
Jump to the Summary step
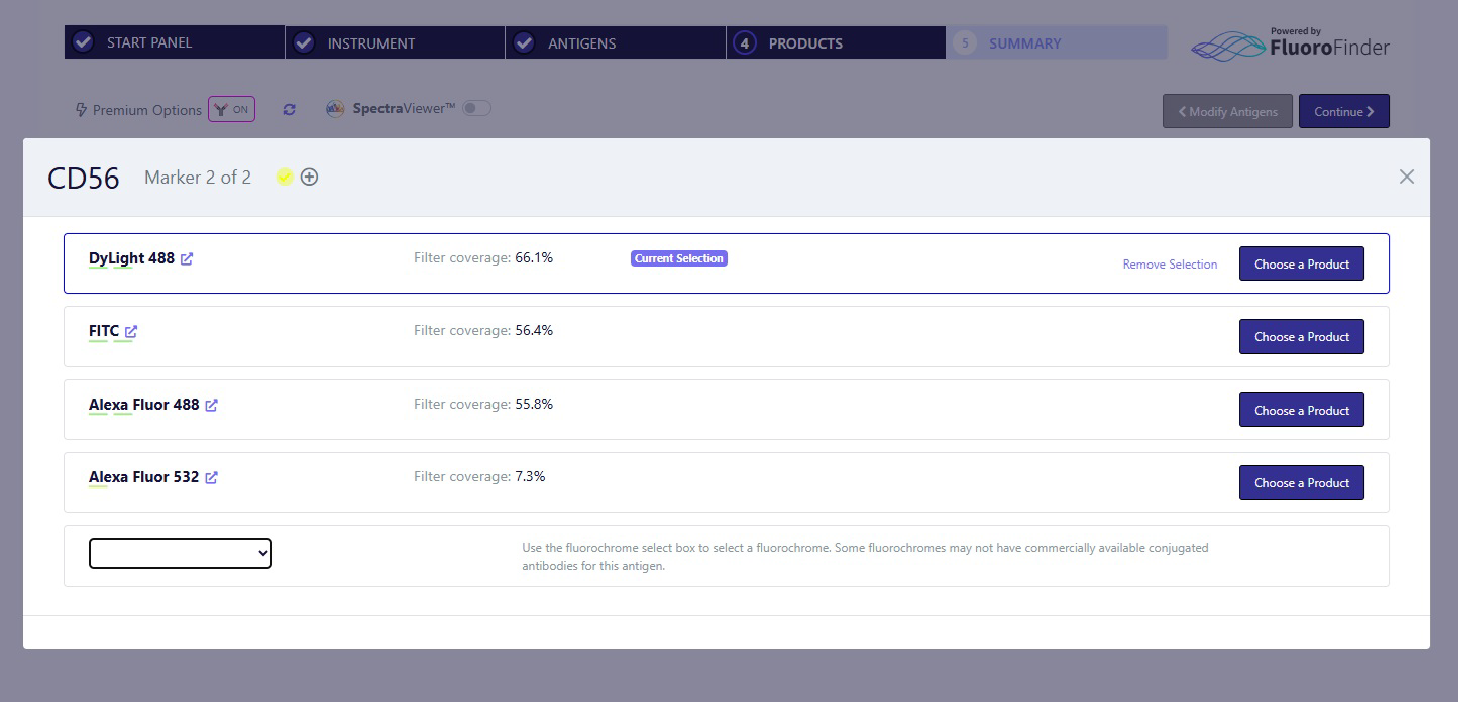[x=1056, y=43]
